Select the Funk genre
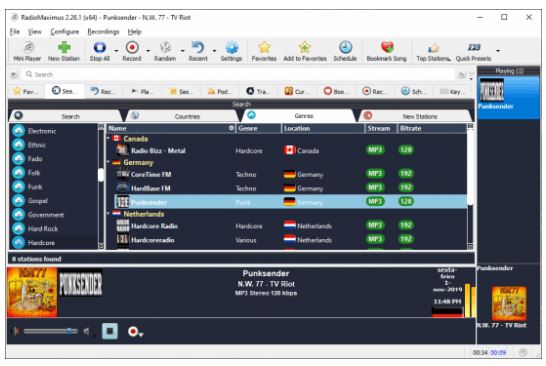This screenshot has width=546, height=366. [54, 187]
